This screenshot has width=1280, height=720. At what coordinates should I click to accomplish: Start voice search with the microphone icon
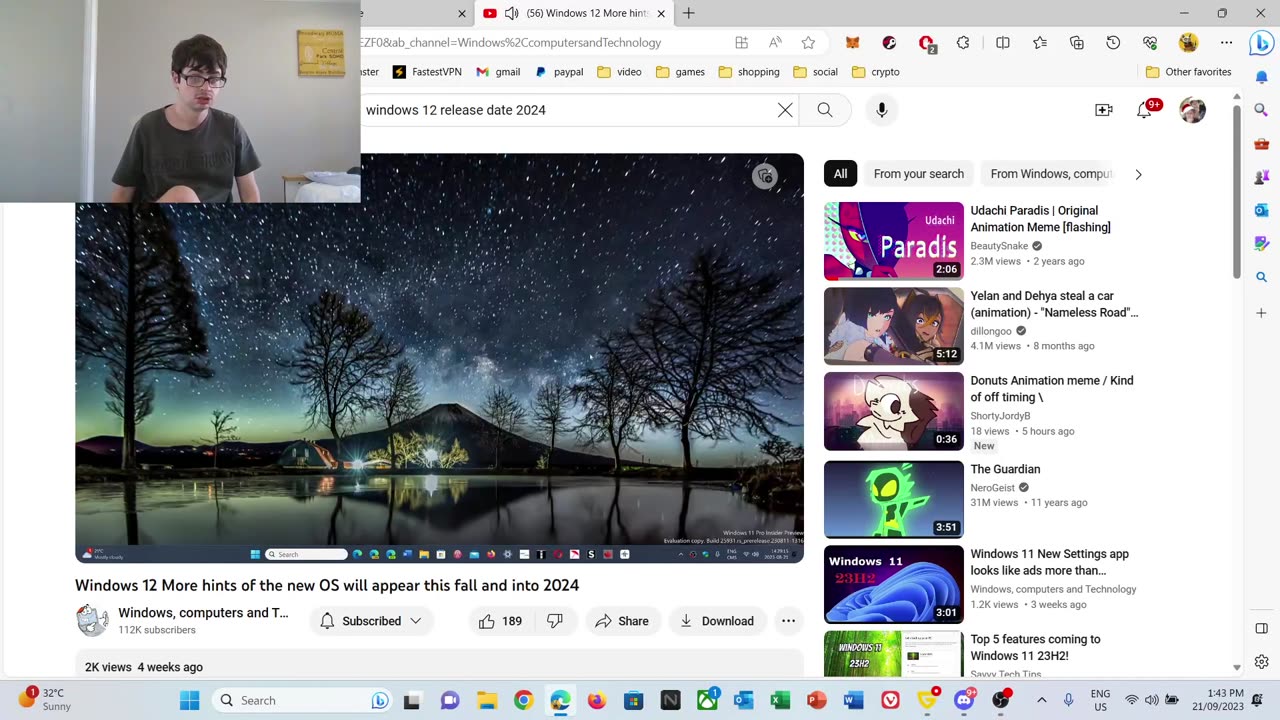pyautogui.click(x=881, y=110)
